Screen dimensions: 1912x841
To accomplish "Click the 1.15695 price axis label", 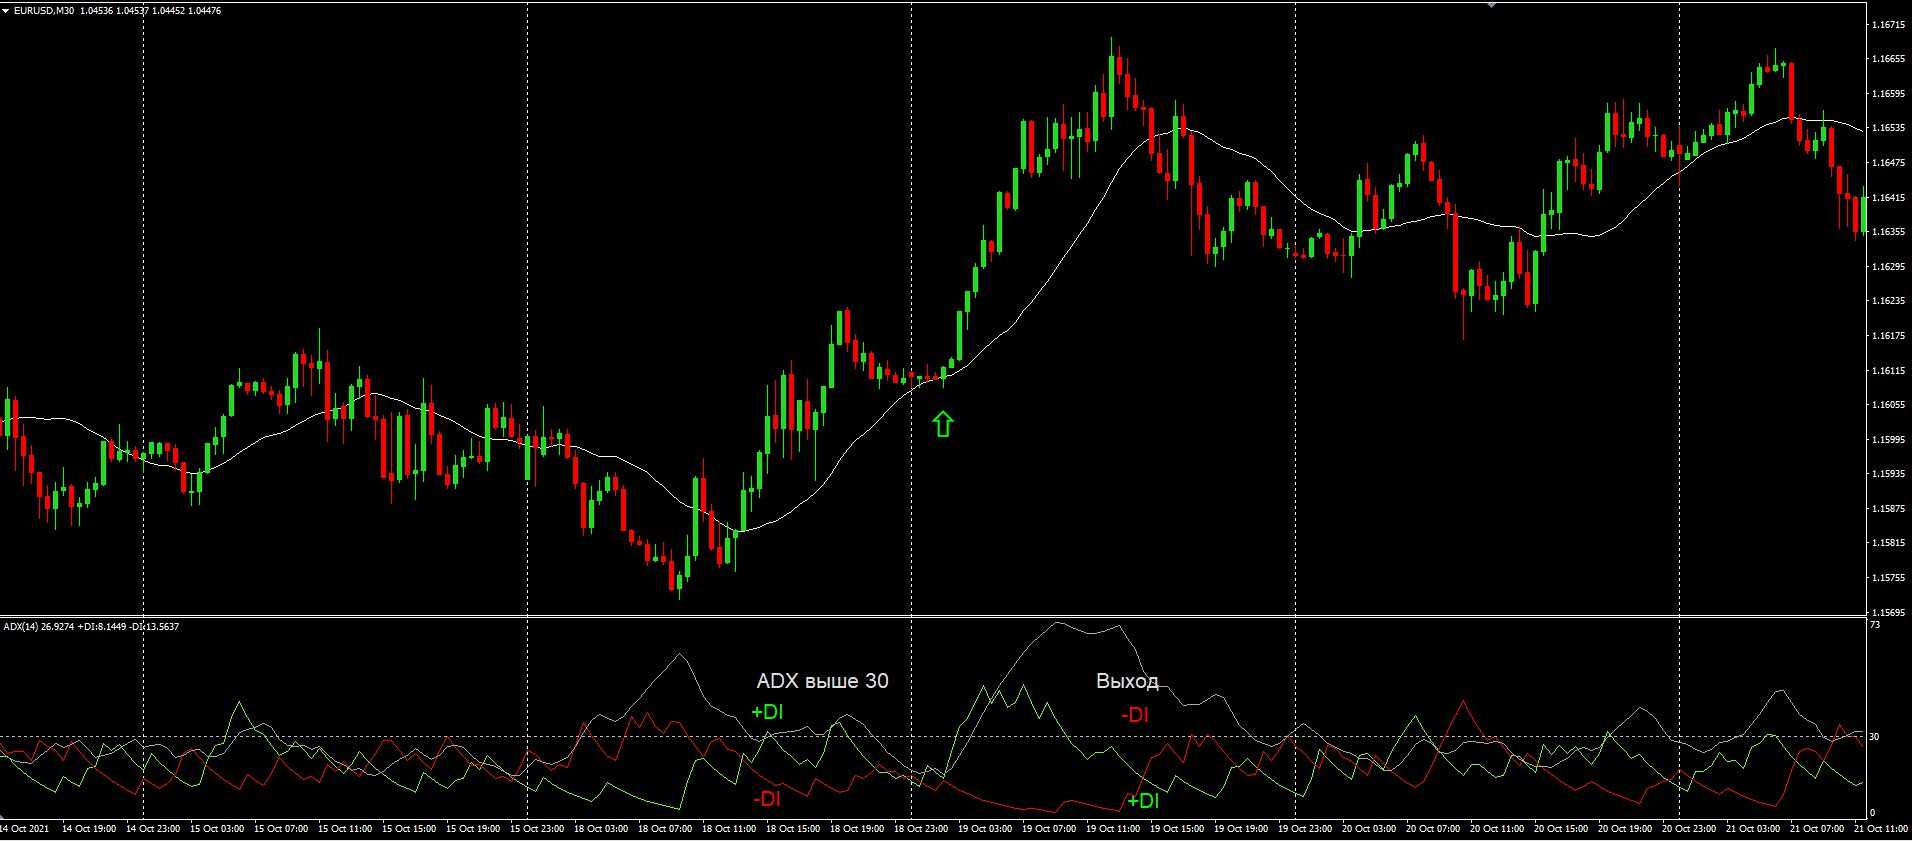I will (1887, 611).
